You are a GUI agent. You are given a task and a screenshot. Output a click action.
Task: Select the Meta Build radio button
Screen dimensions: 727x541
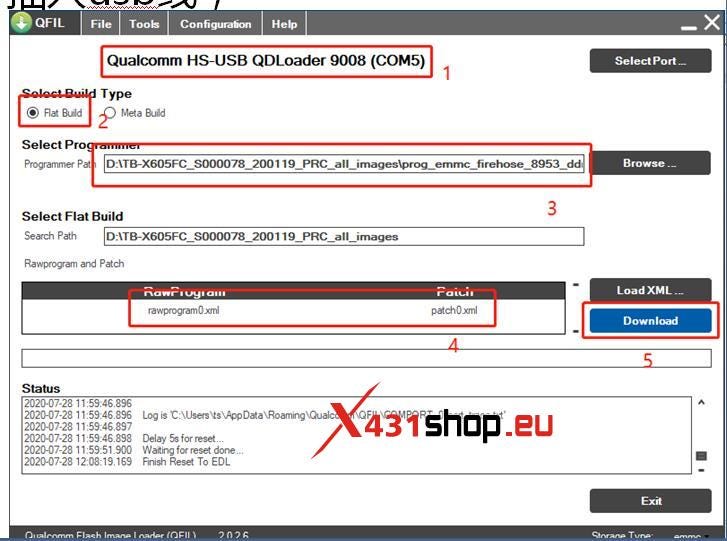click(109, 113)
